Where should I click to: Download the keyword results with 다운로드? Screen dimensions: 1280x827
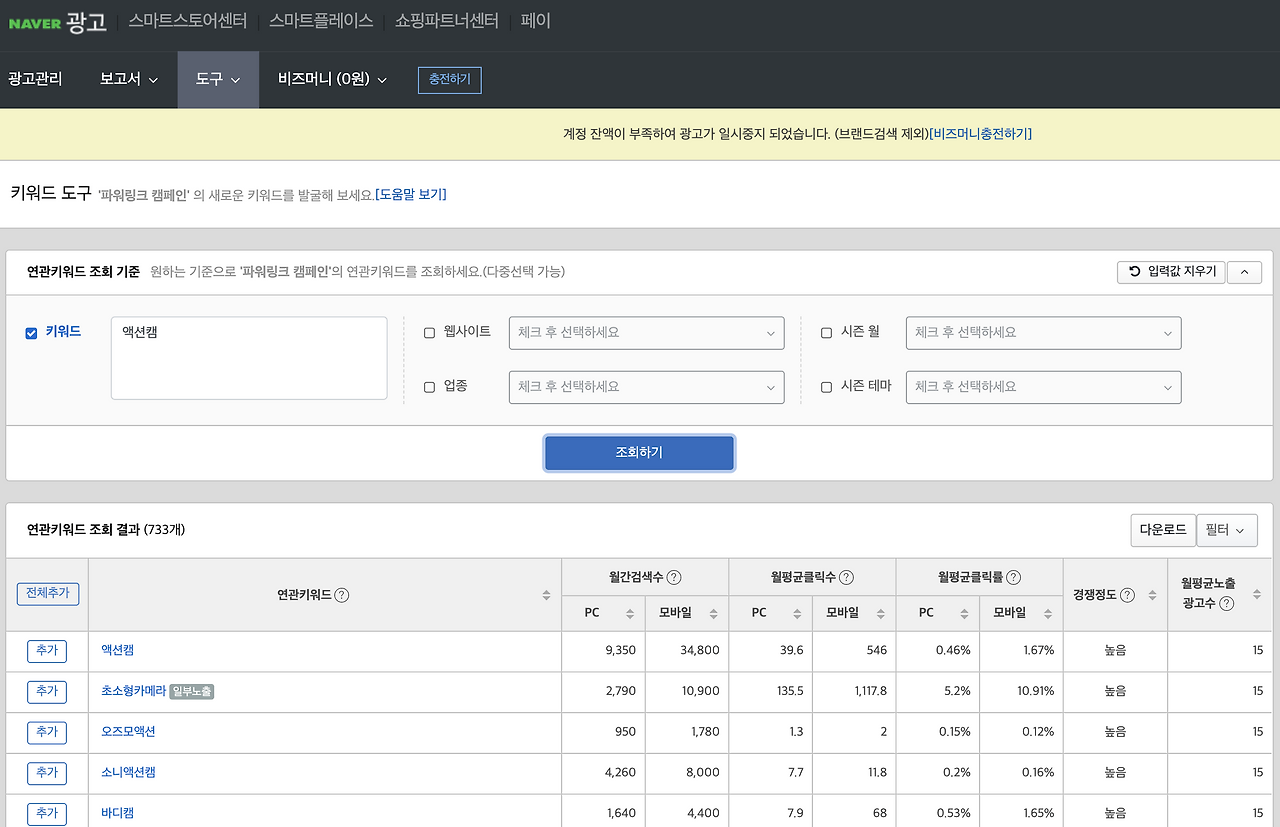(x=1163, y=530)
